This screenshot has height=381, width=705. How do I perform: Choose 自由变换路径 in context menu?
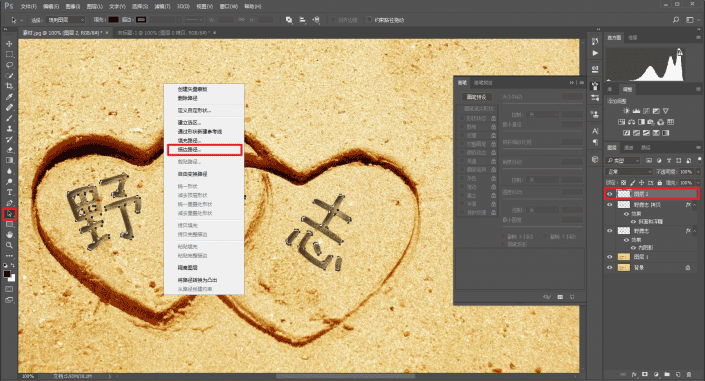click(192, 174)
